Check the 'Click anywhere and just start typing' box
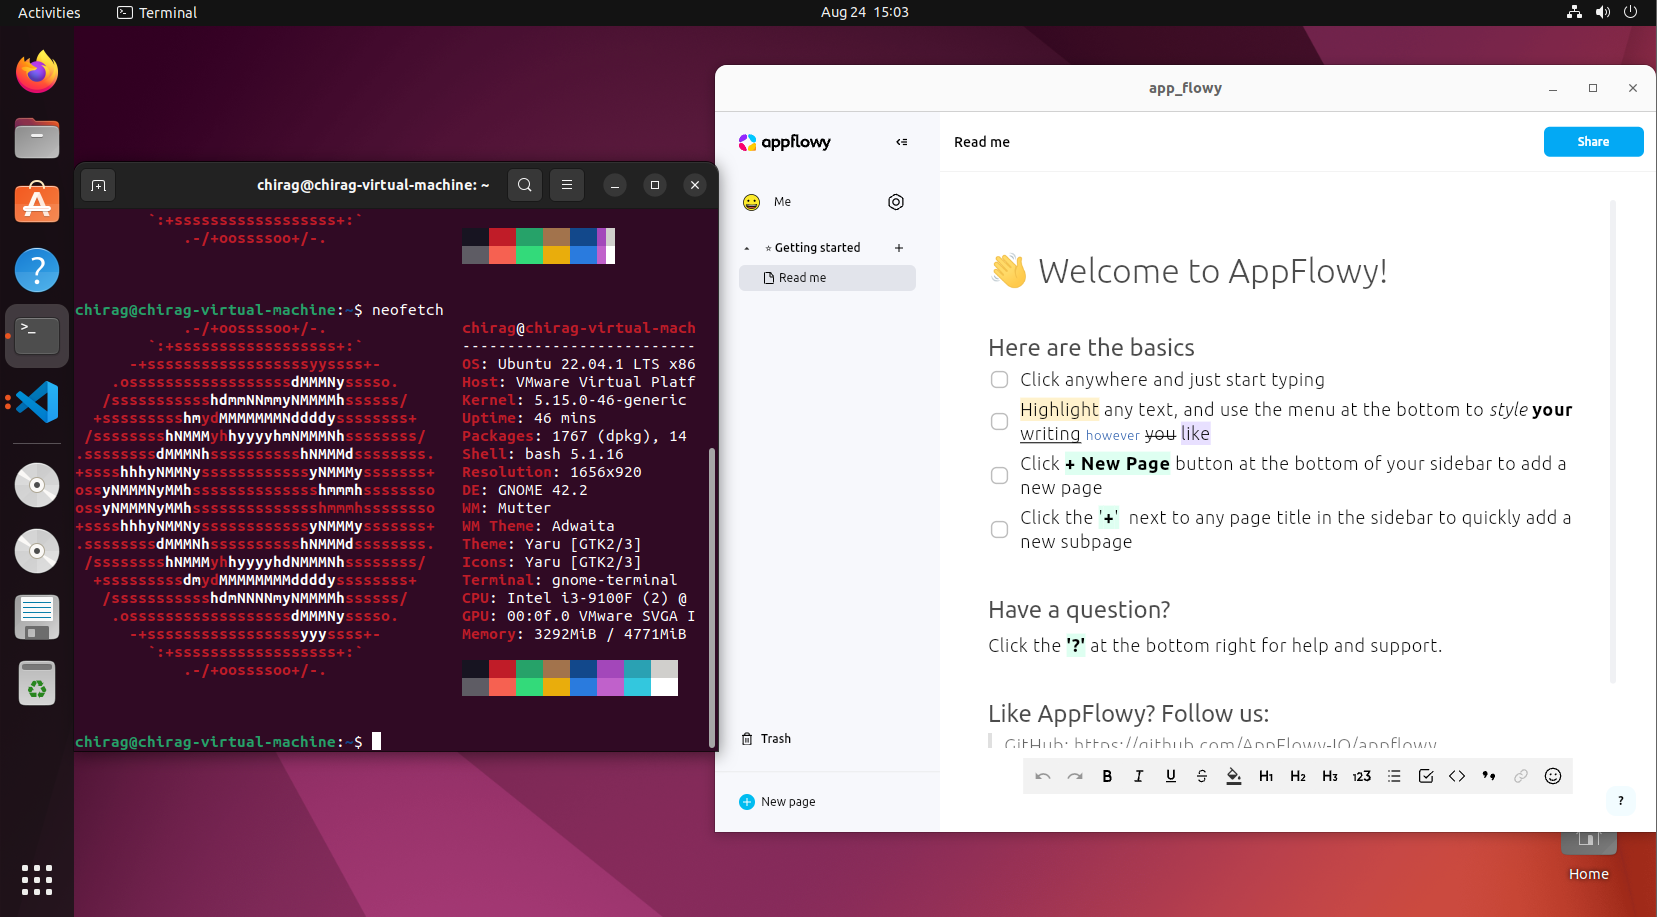 tap(999, 380)
